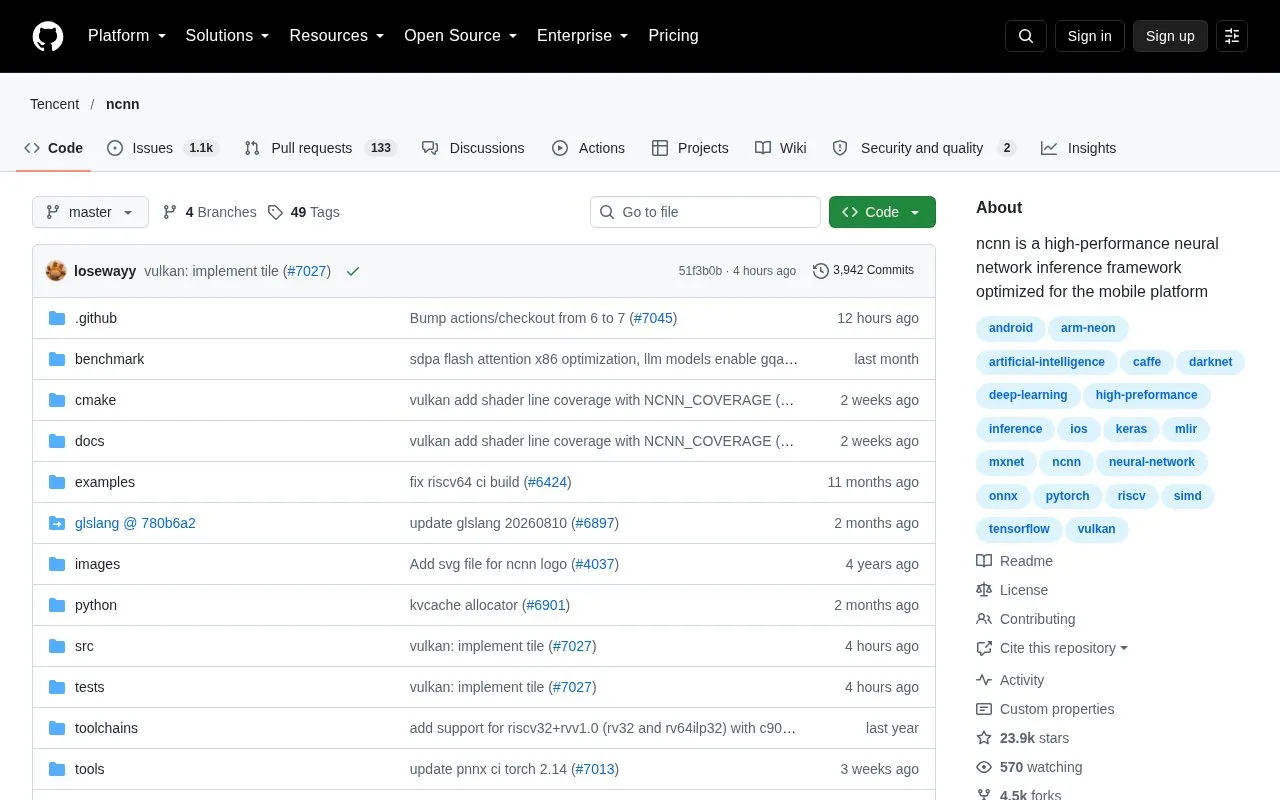Open the #7027 pull request link in latest commit
Screen dimensions: 1280x800
(x=307, y=271)
